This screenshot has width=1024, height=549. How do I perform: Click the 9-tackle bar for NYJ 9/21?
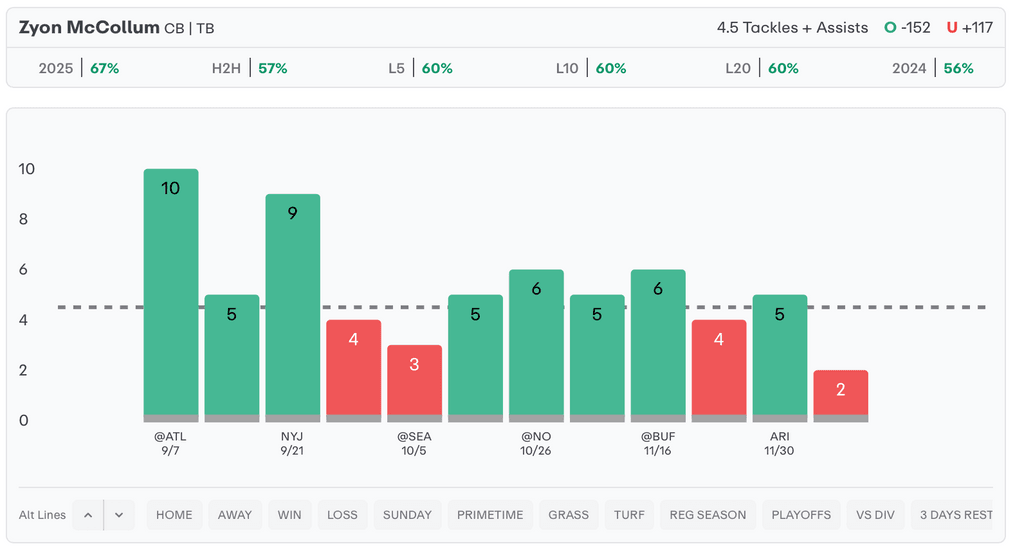(x=292, y=307)
